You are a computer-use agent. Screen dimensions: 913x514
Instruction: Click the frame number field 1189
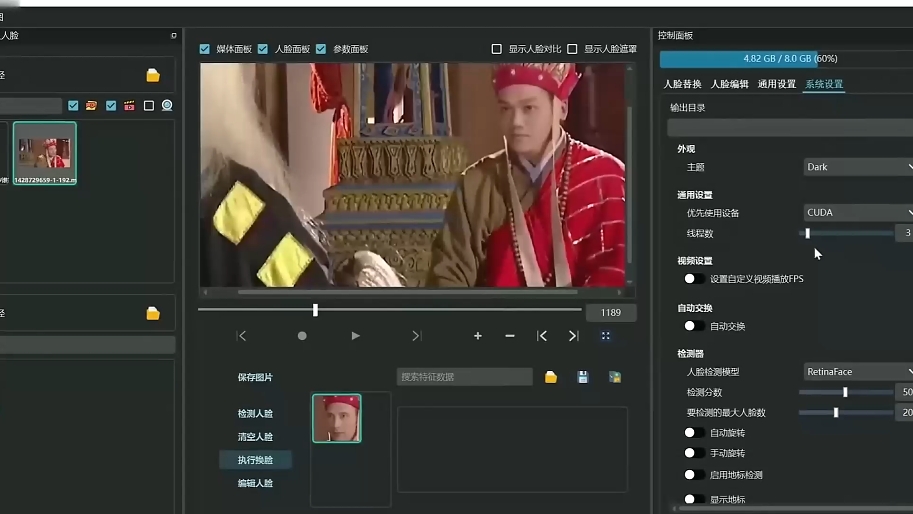pos(611,313)
